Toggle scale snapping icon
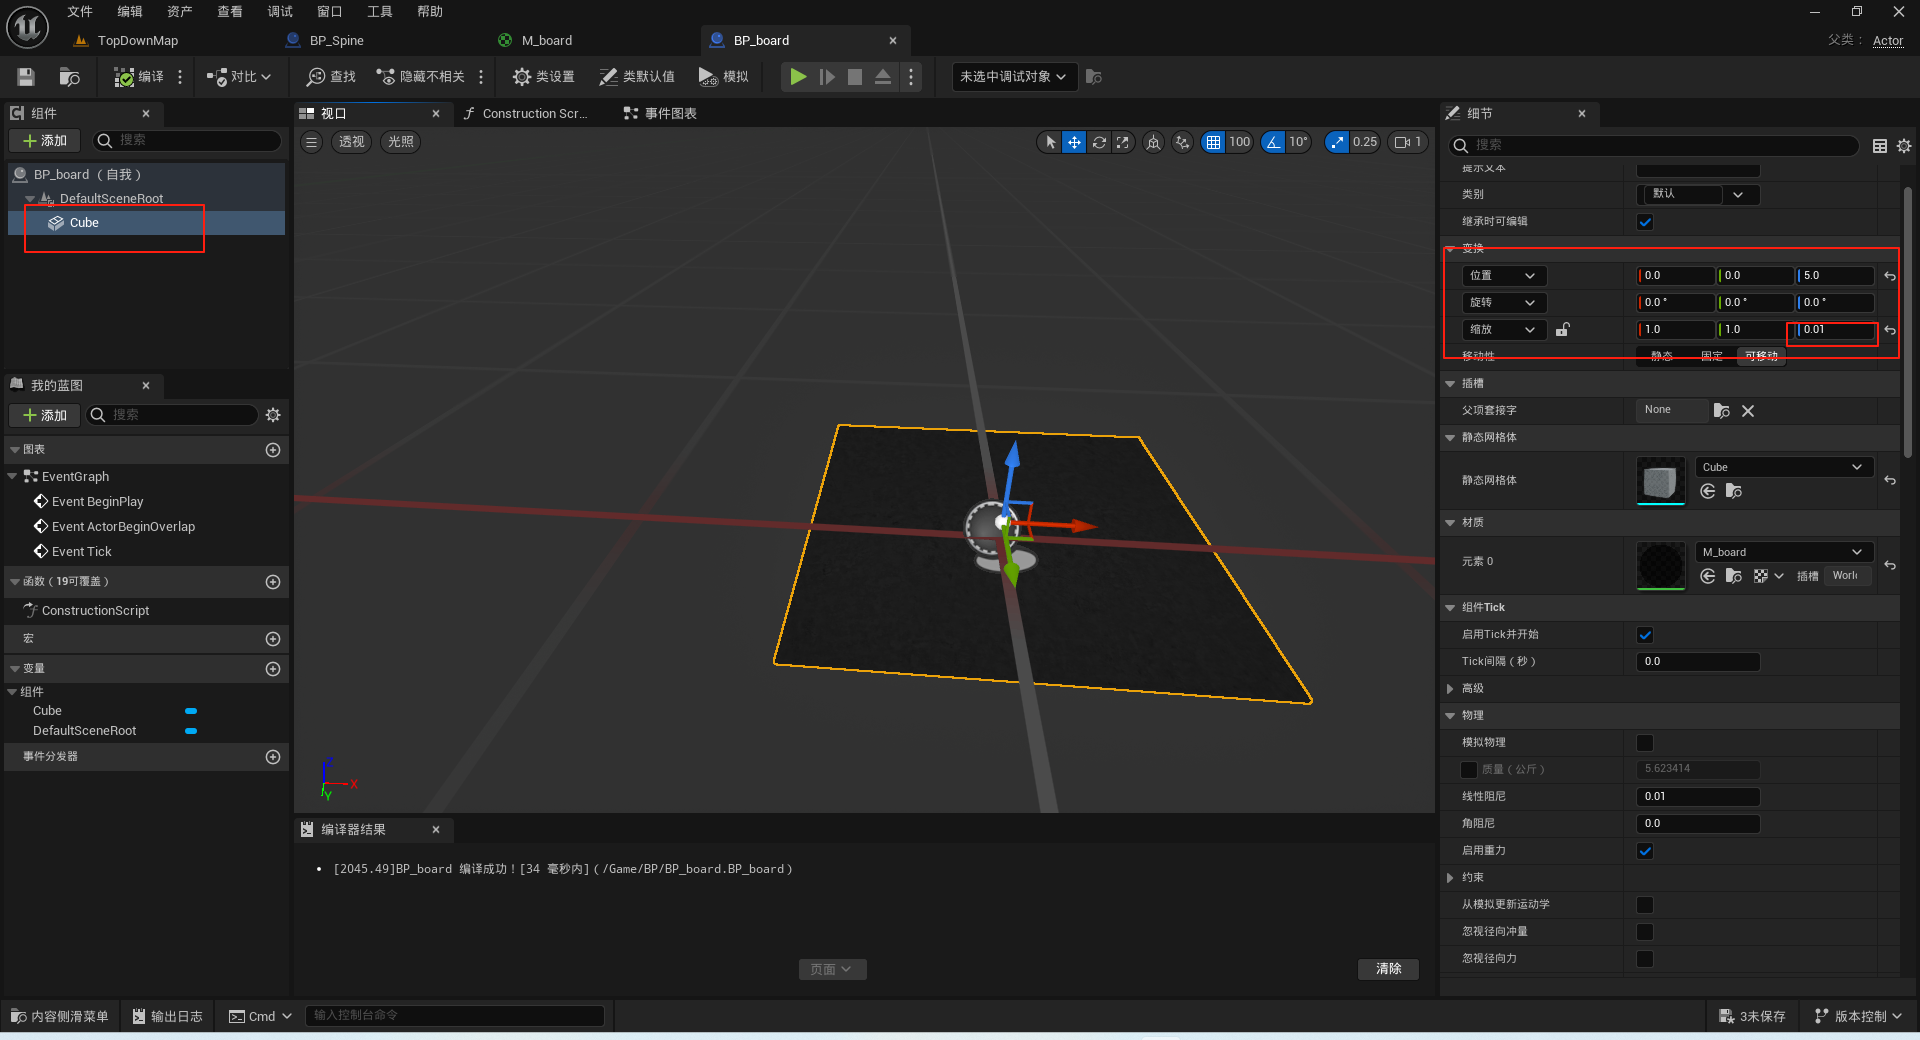Image resolution: width=1920 pixels, height=1040 pixels. click(1337, 142)
